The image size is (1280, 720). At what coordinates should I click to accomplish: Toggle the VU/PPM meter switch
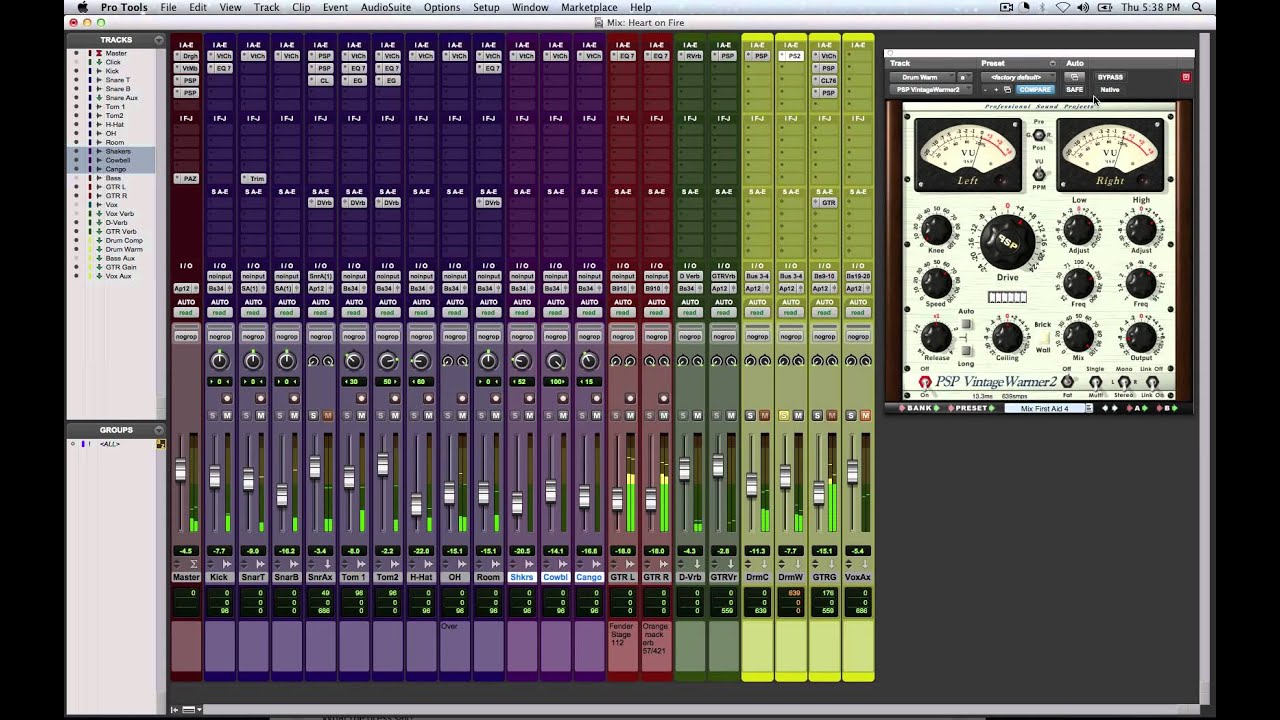click(1039, 175)
